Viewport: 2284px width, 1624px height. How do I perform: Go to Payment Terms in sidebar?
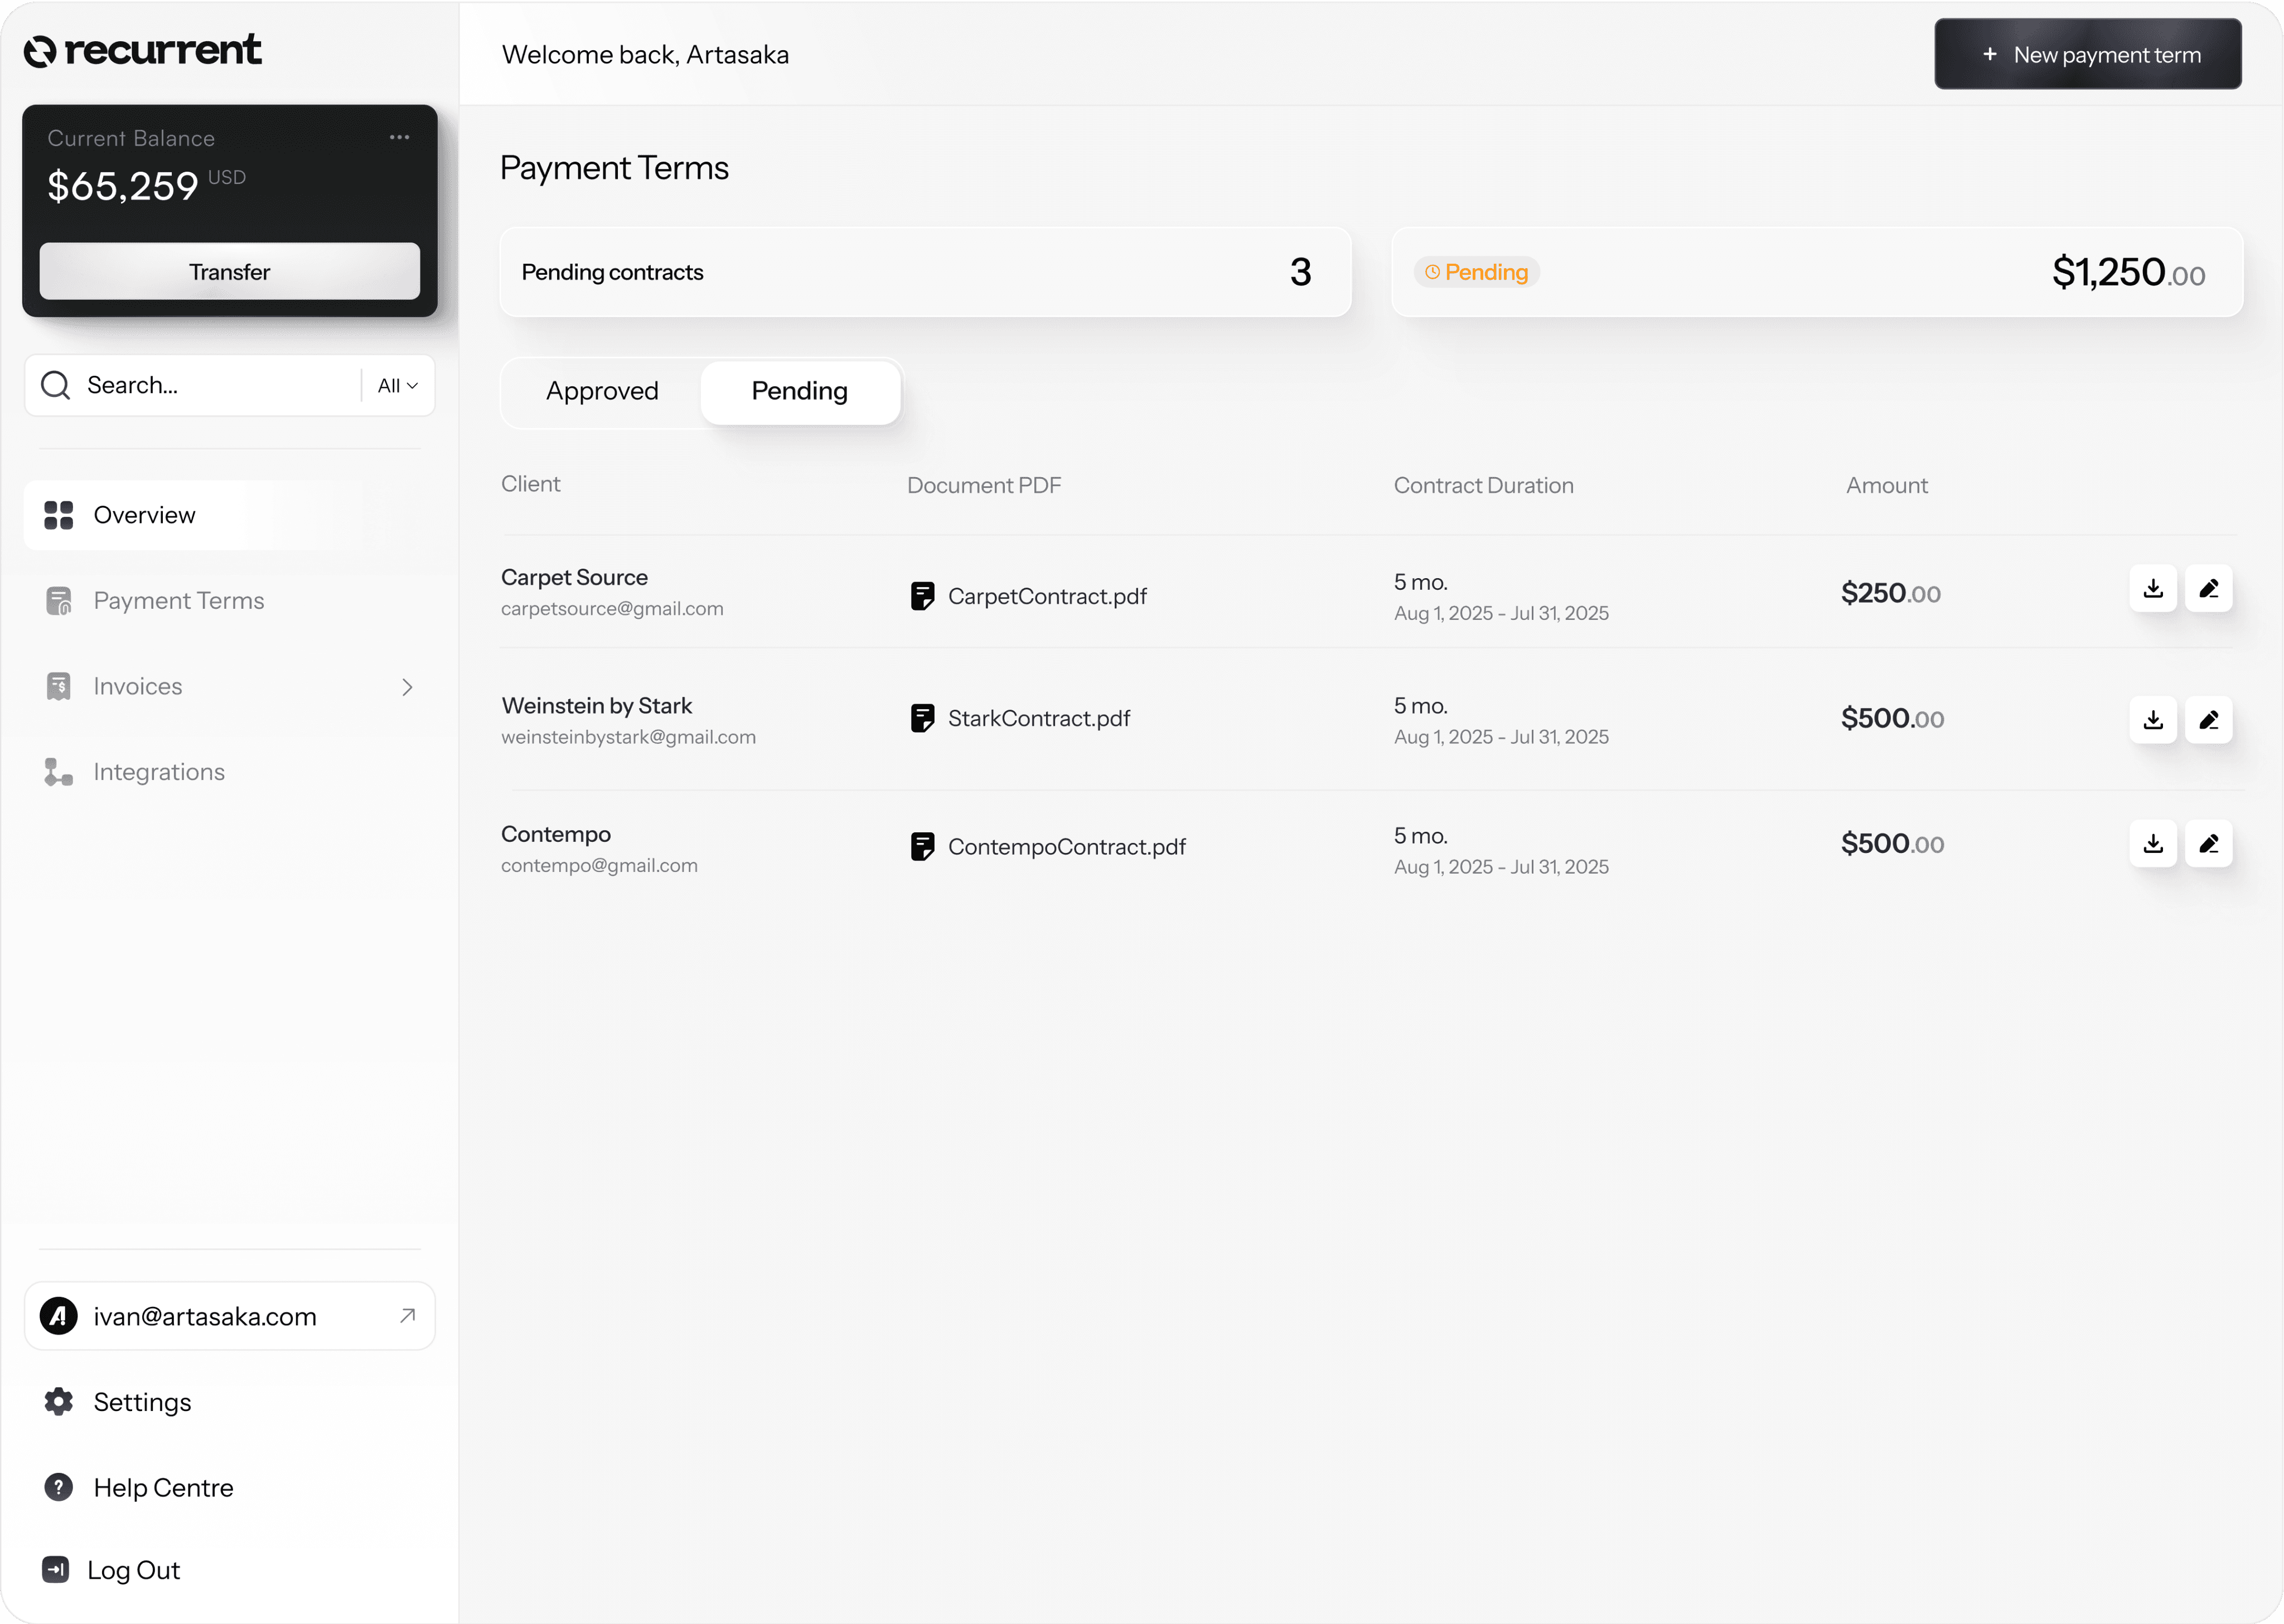(178, 601)
